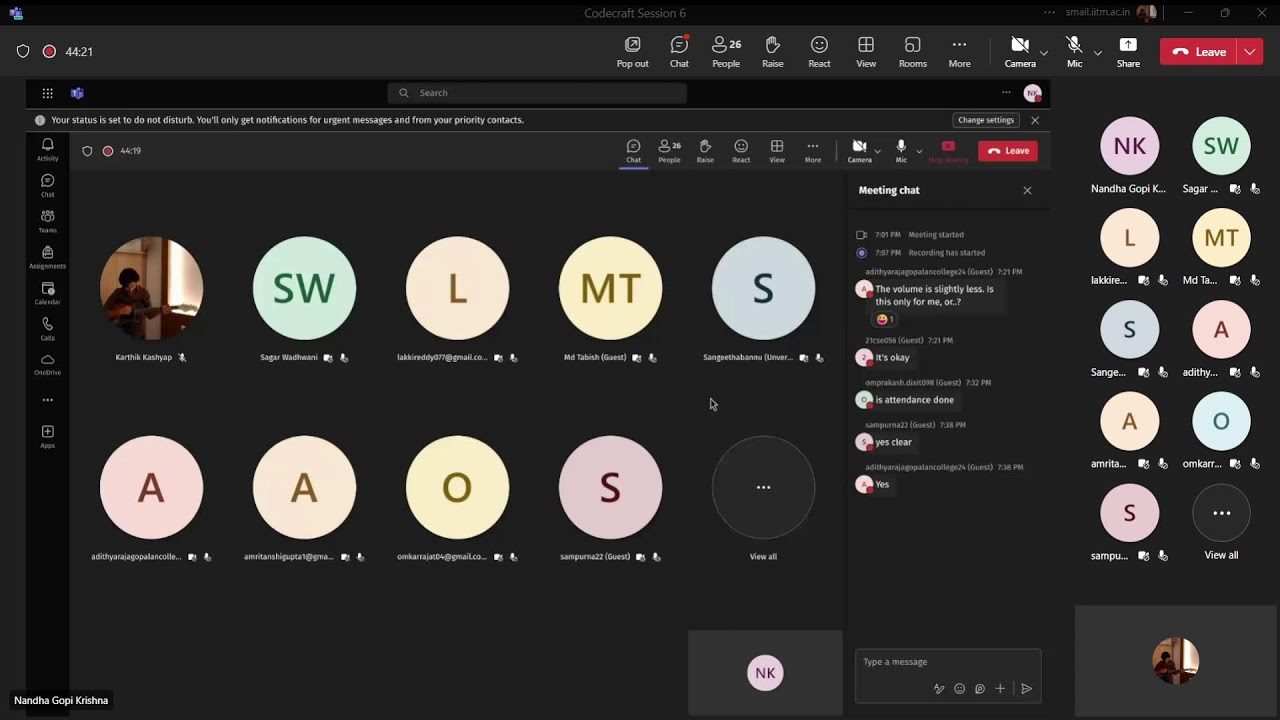Open Pop out in top meeting toolbar
Screen dimensions: 1280x720
click(x=632, y=52)
